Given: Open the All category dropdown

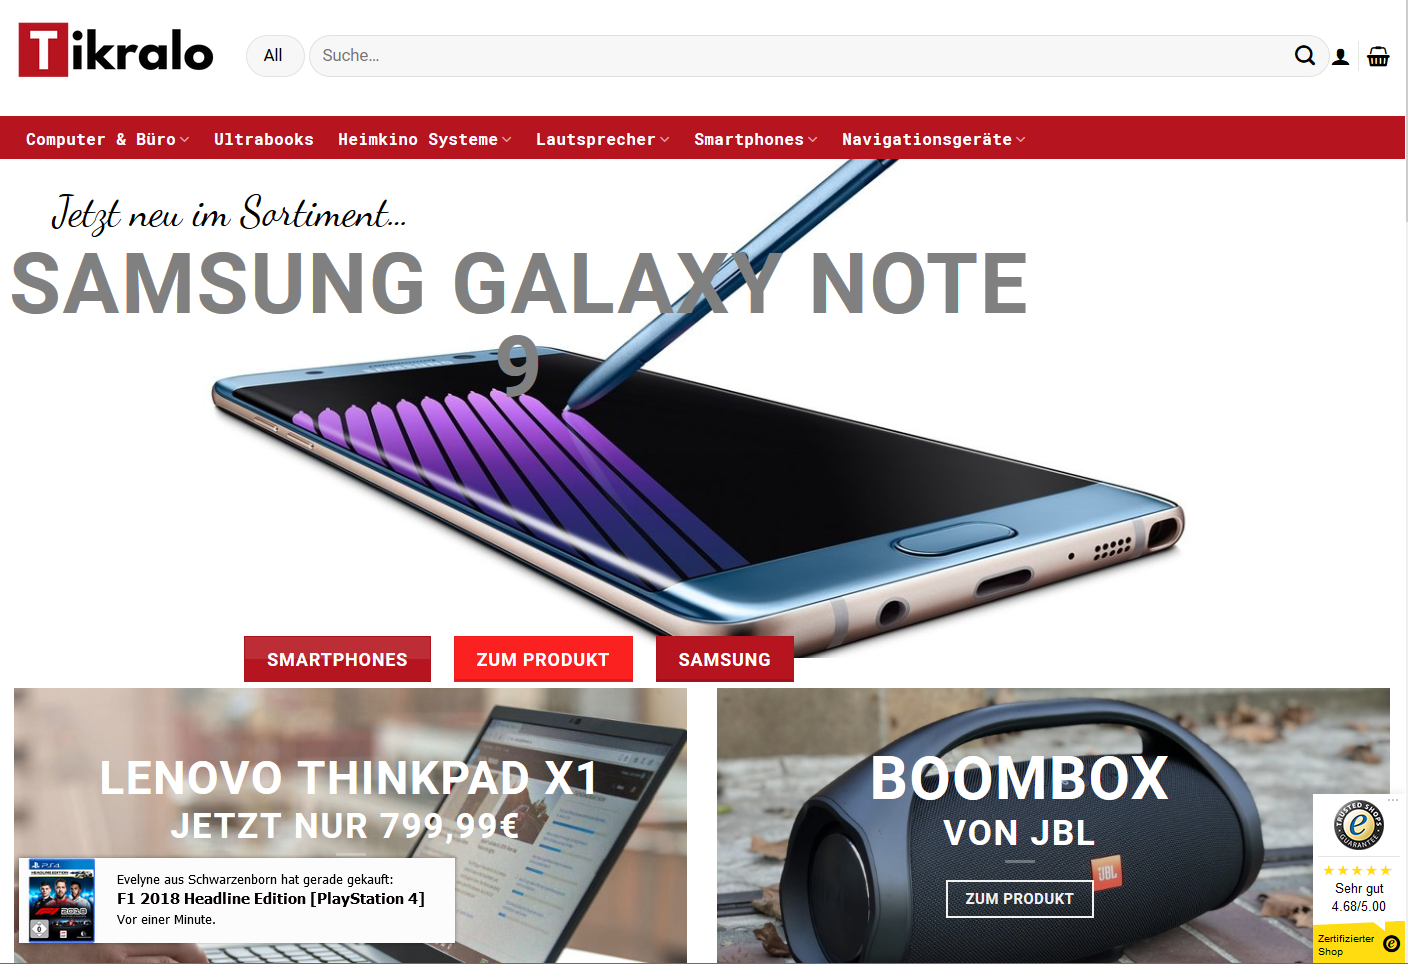Looking at the screenshot, I should tap(274, 56).
